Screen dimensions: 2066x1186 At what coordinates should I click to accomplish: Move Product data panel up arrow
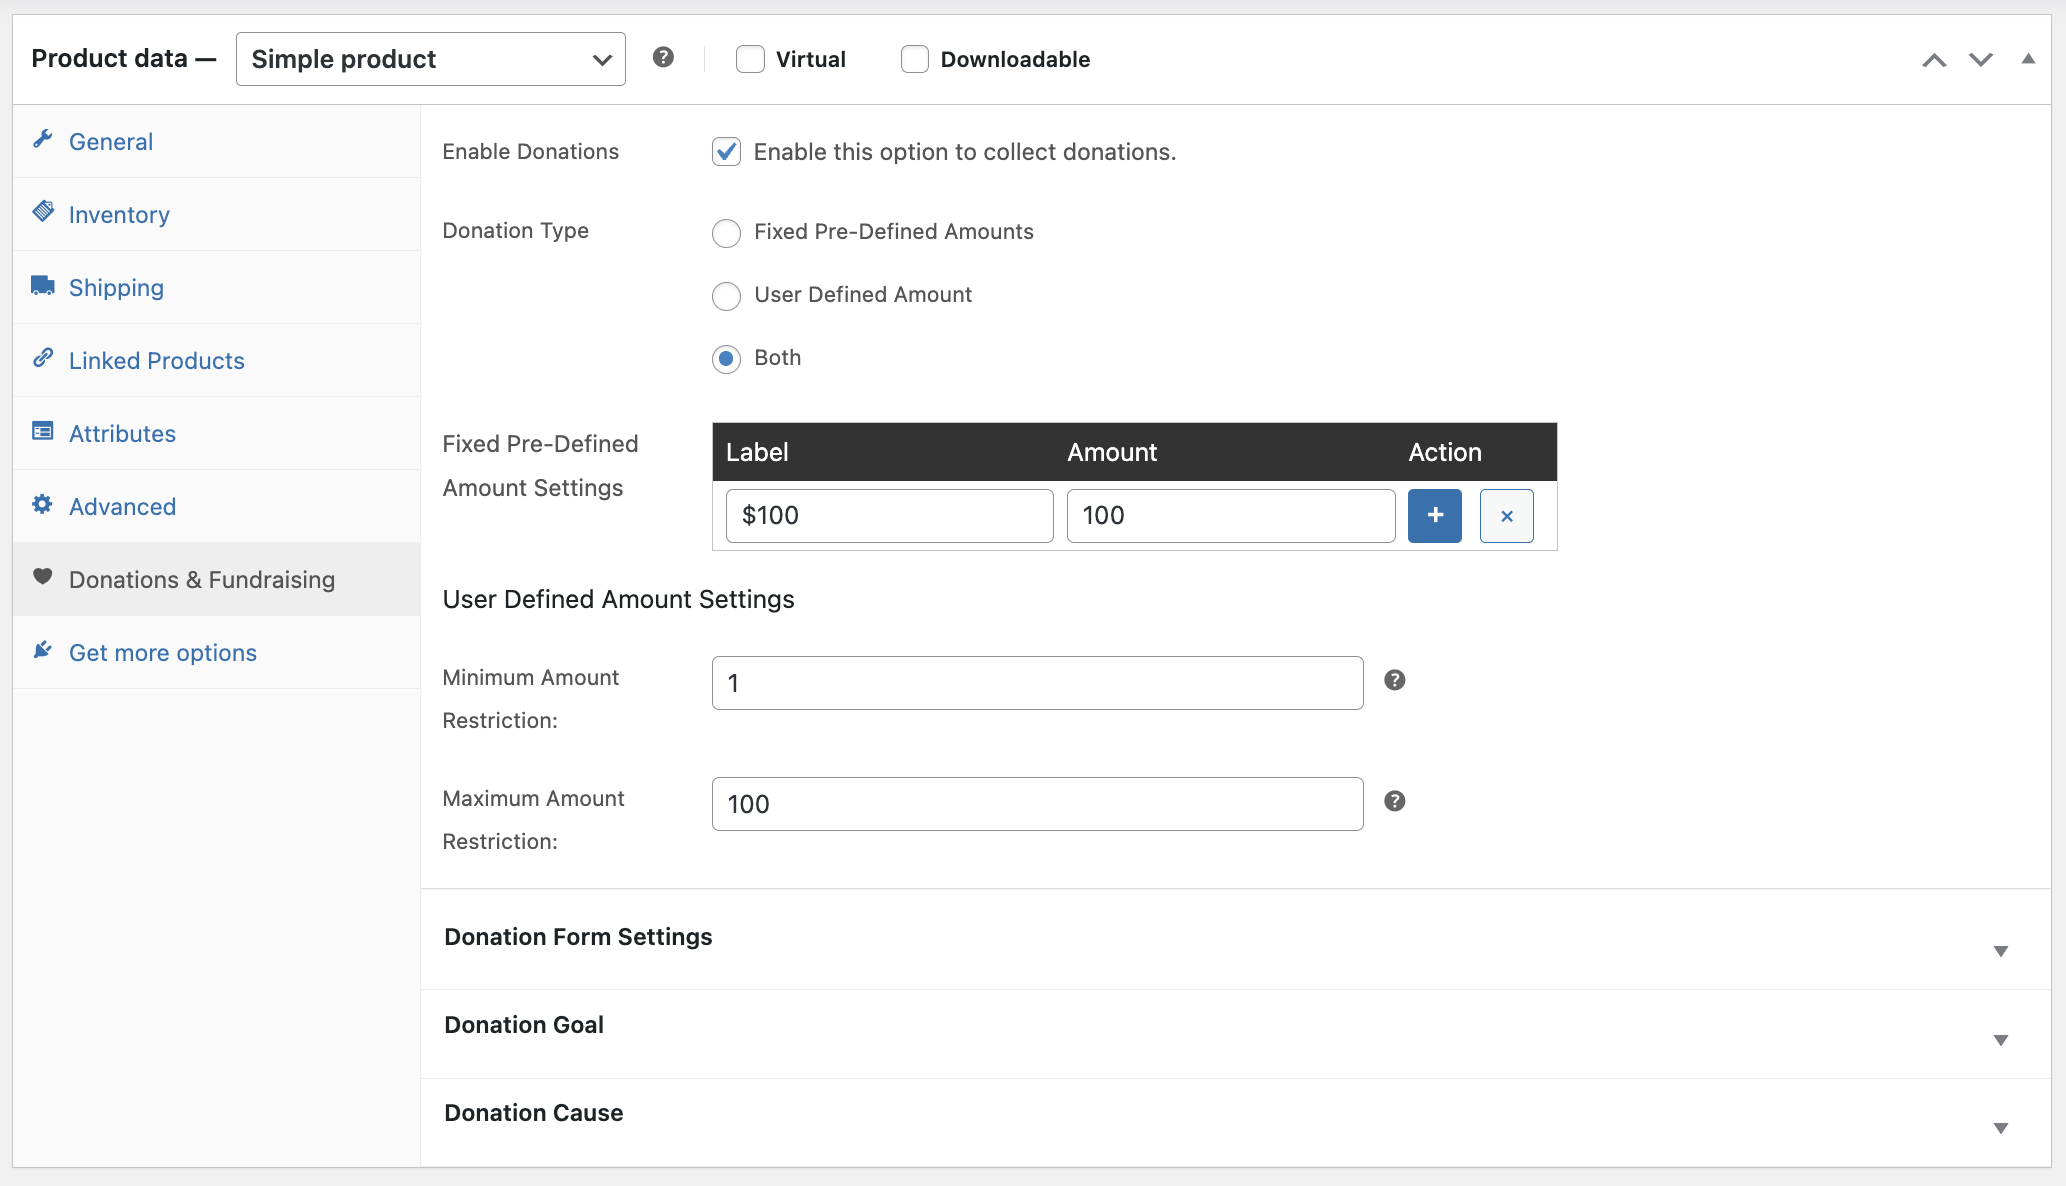click(1934, 60)
